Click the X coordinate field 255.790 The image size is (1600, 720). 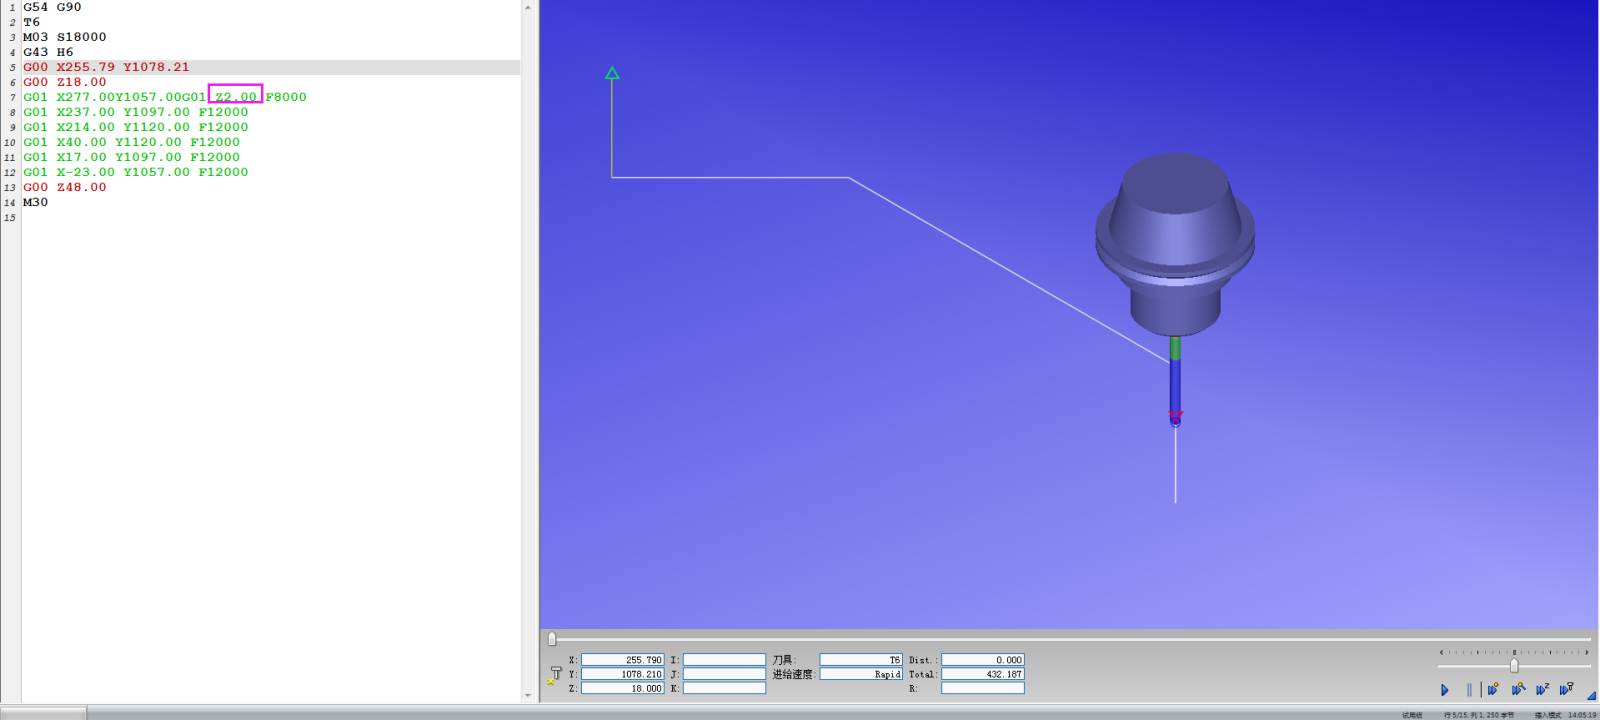tap(622, 660)
